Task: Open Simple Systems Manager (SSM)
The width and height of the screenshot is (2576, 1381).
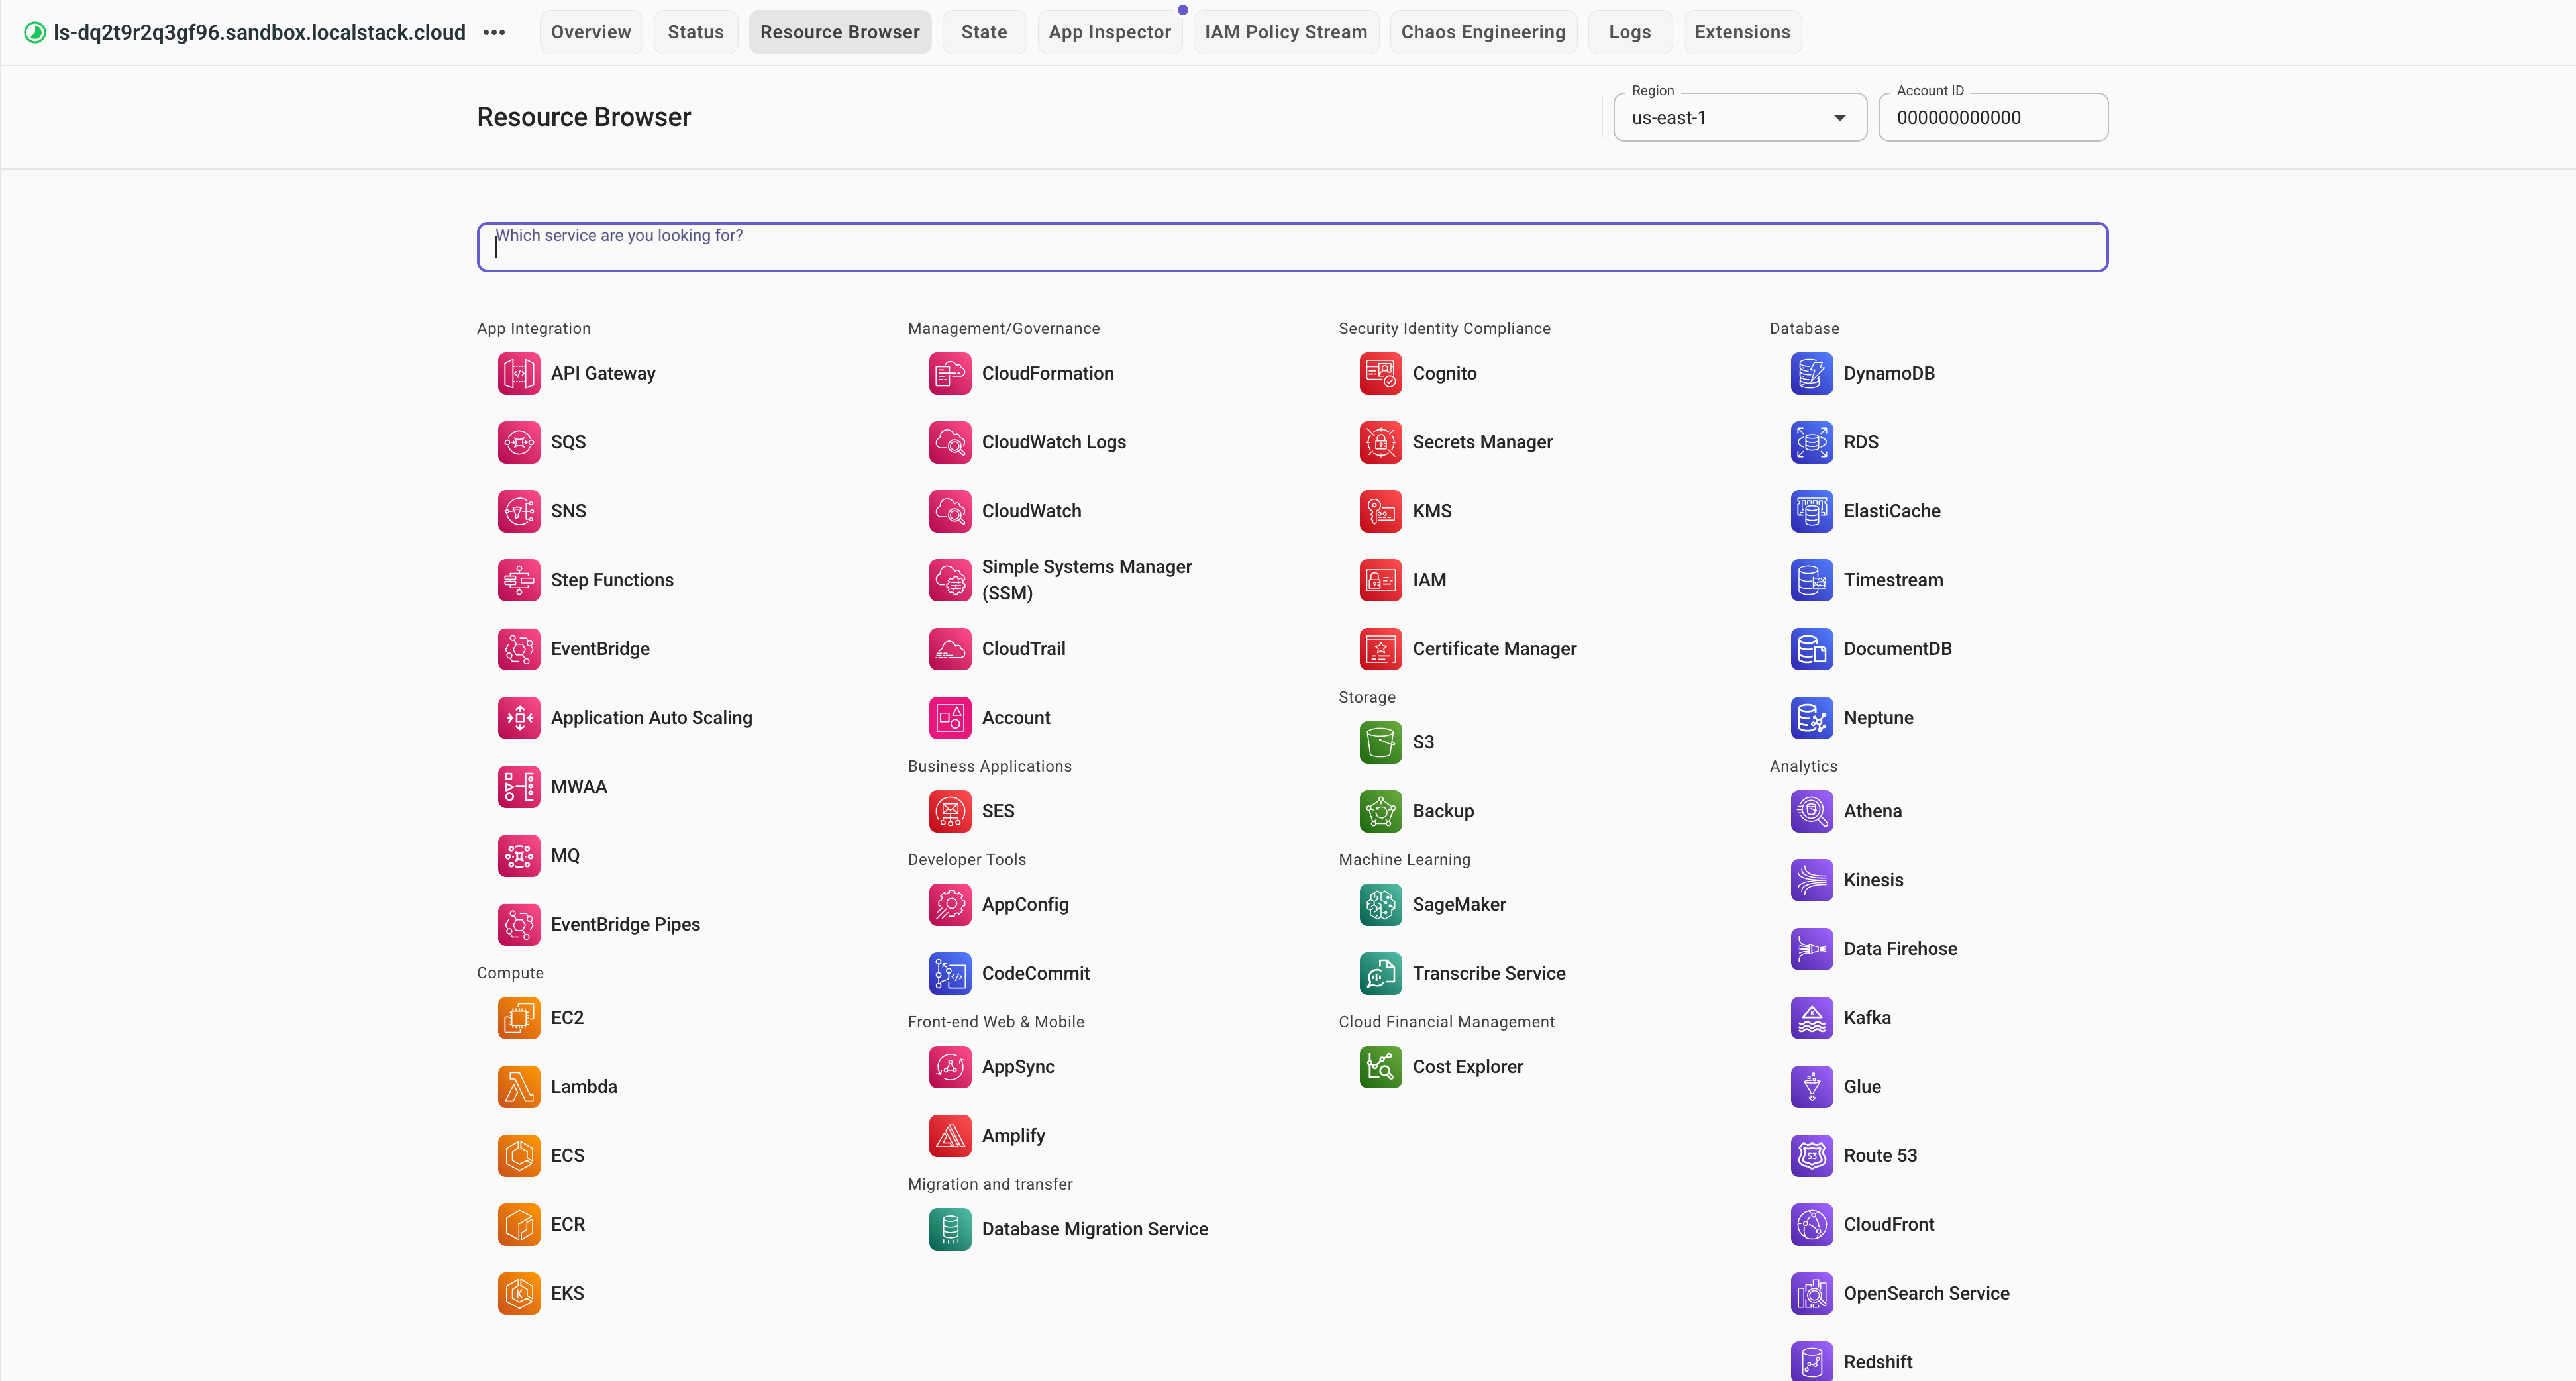Action: [1087, 581]
